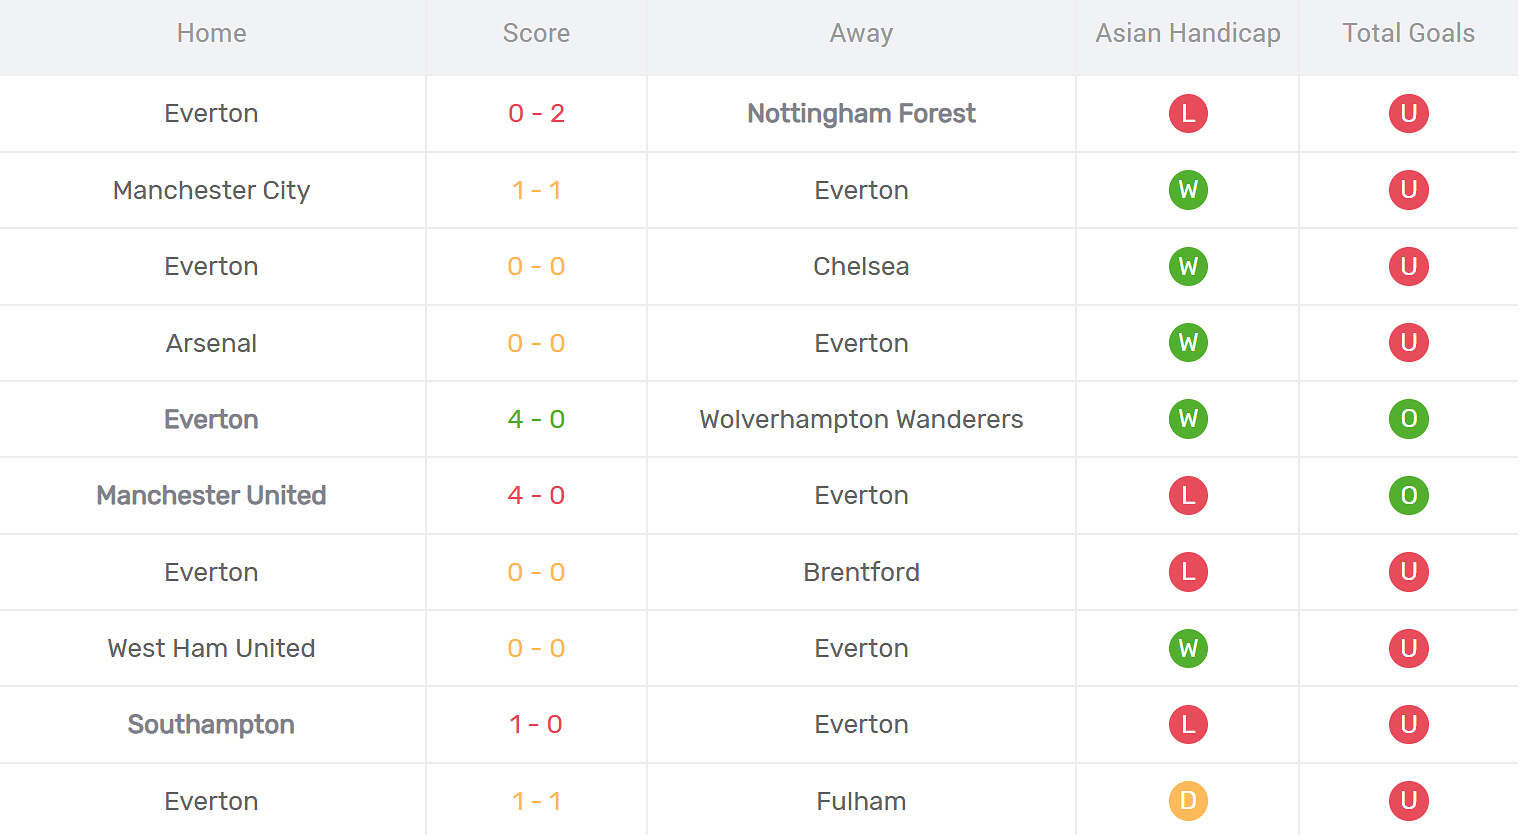Open the Southampton team link
Screen dimensions: 1521x835
click(211, 724)
